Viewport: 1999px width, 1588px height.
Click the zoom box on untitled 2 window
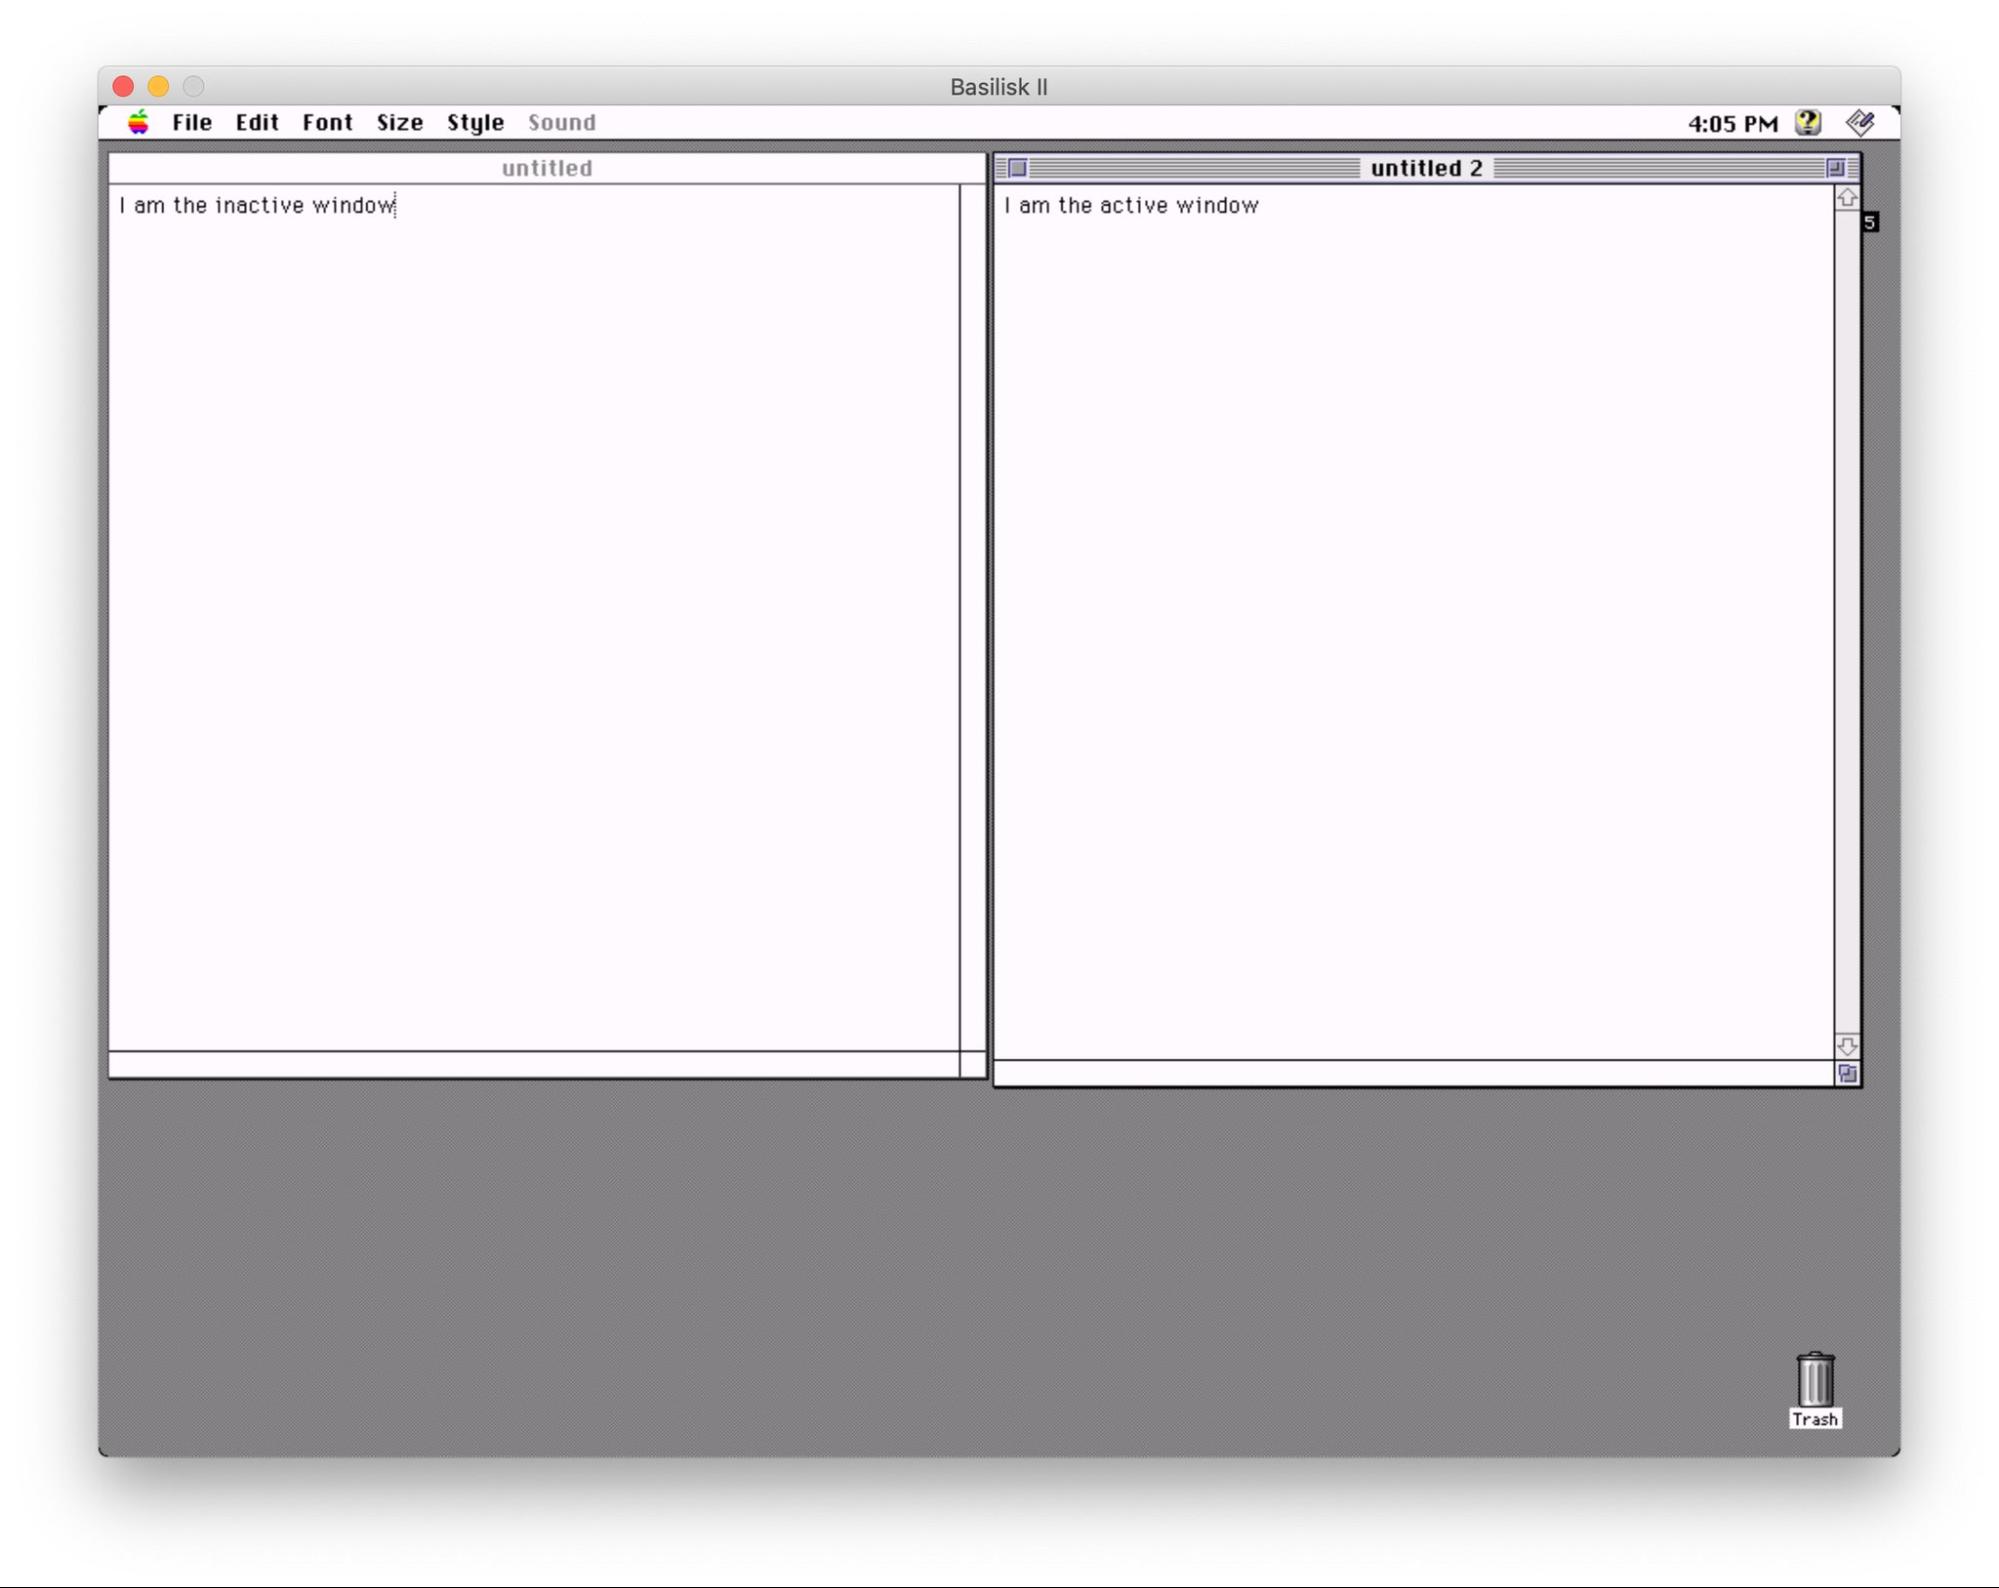[1837, 165]
